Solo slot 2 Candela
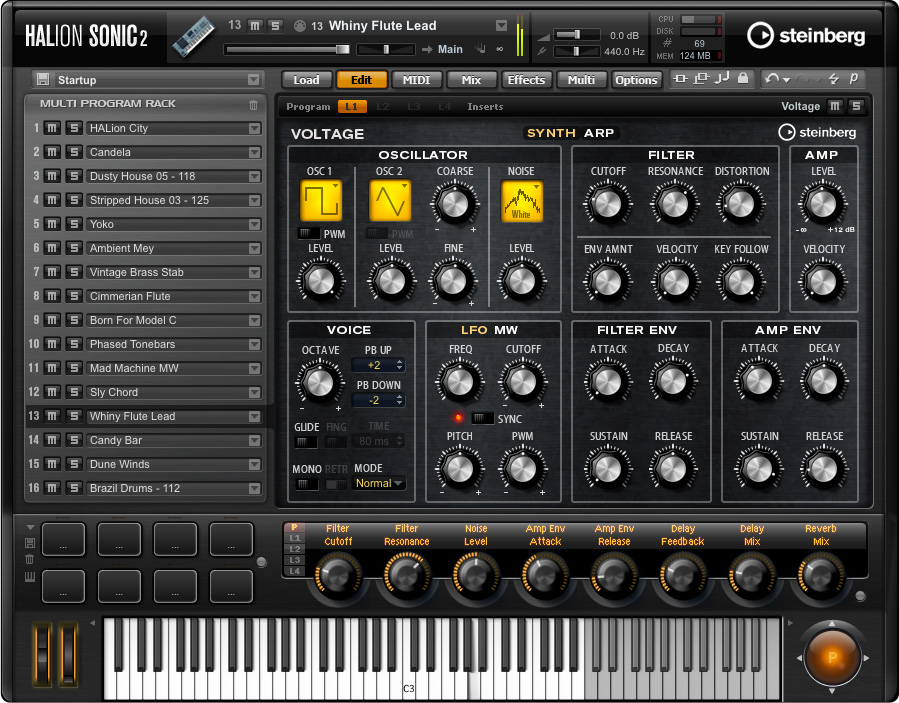899x703 pixels. pyautogui.click(x=73, y=152)
